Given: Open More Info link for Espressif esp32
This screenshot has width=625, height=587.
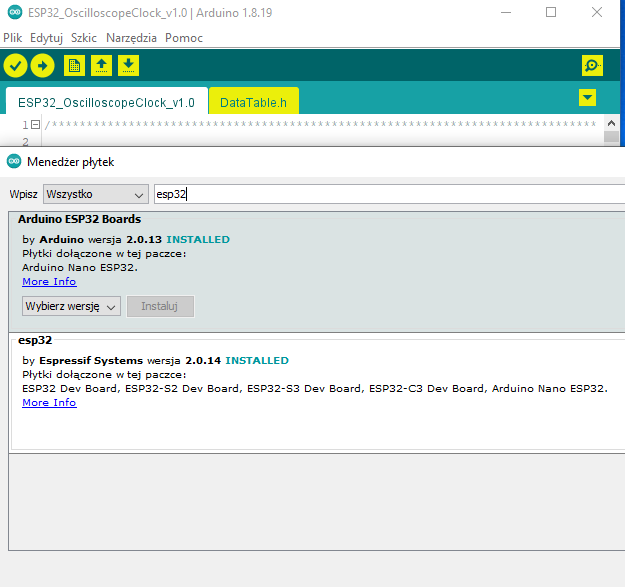Looking at the screenshot, I should click(x=49, y=403).
